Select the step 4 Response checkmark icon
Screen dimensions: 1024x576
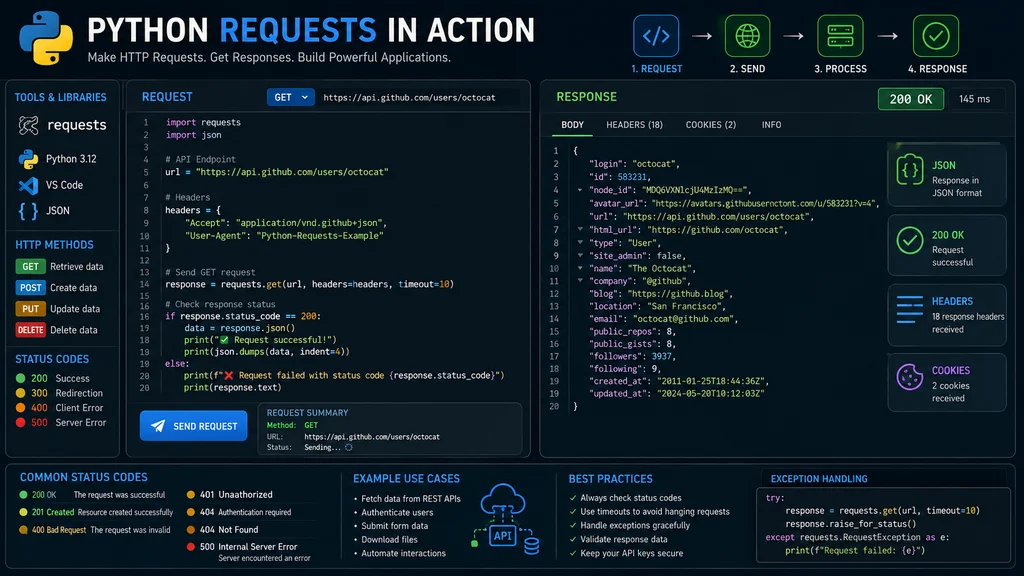coord(936,36)
